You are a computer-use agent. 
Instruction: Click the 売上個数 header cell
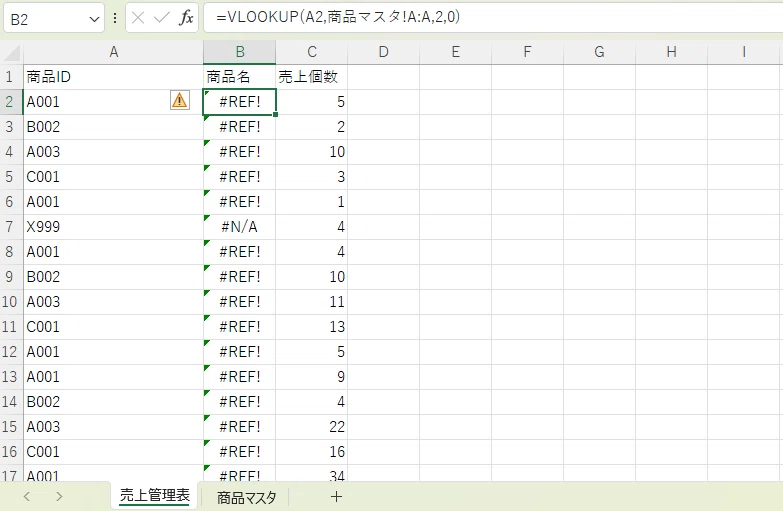(x=312, y=77)
